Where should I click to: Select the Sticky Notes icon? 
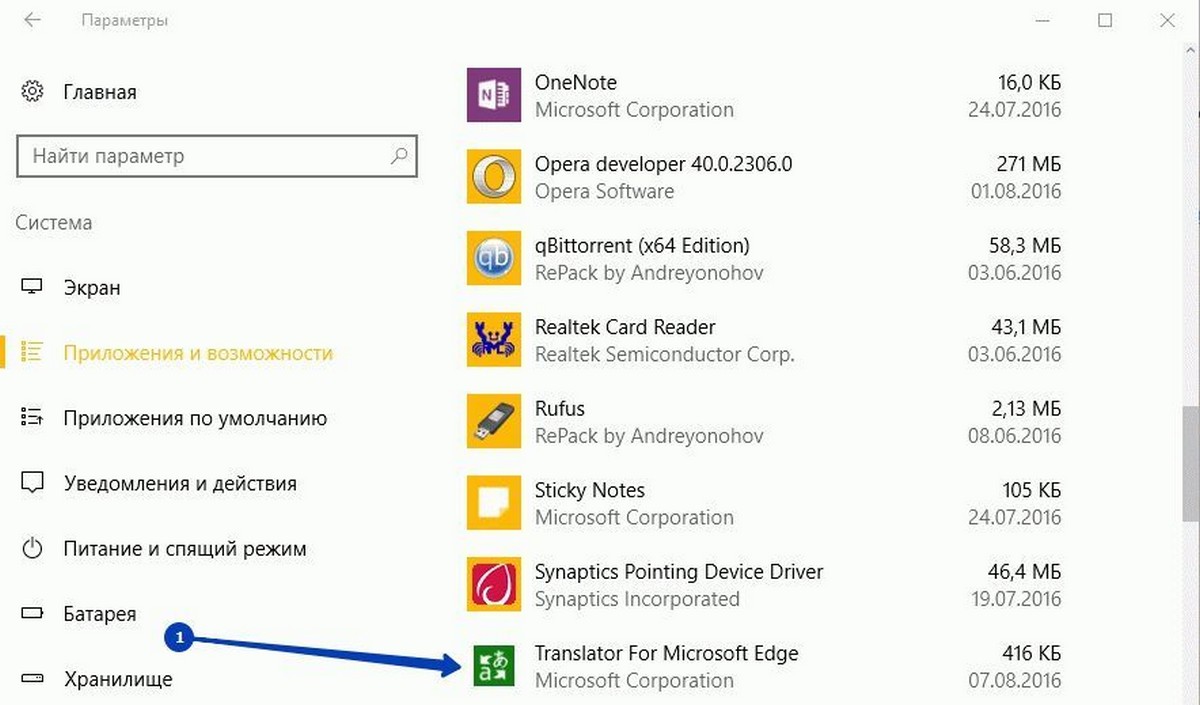(495, 503)
